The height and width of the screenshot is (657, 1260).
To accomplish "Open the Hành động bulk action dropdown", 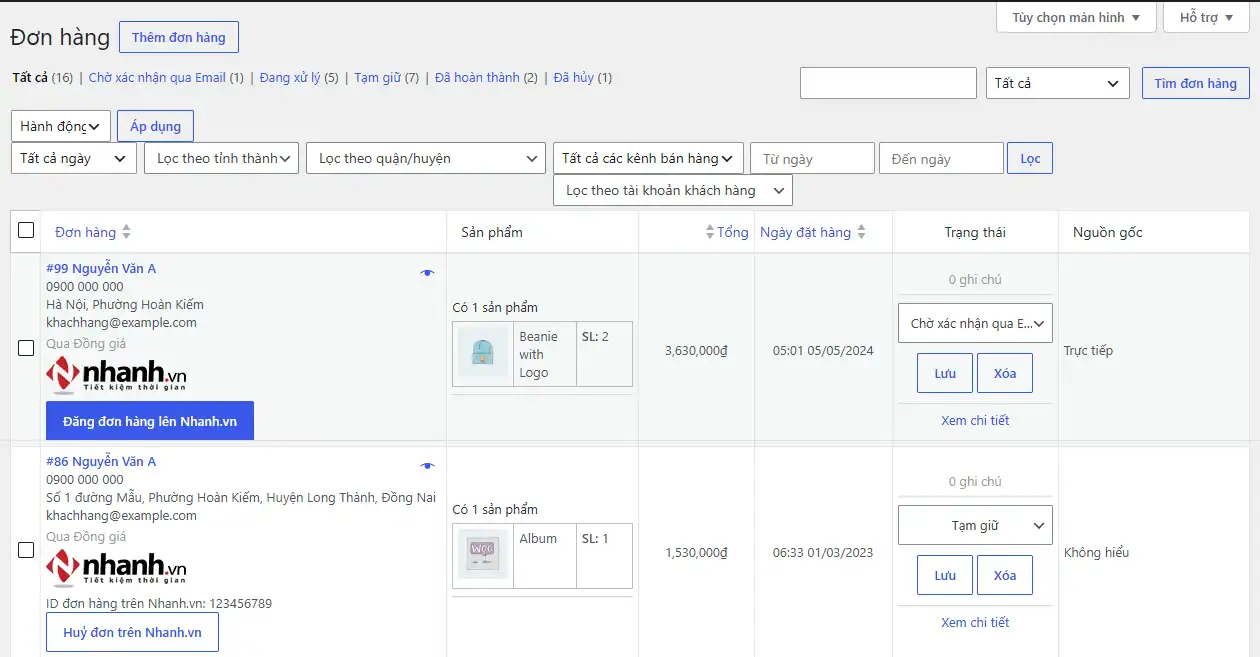I will click(61, 126).
